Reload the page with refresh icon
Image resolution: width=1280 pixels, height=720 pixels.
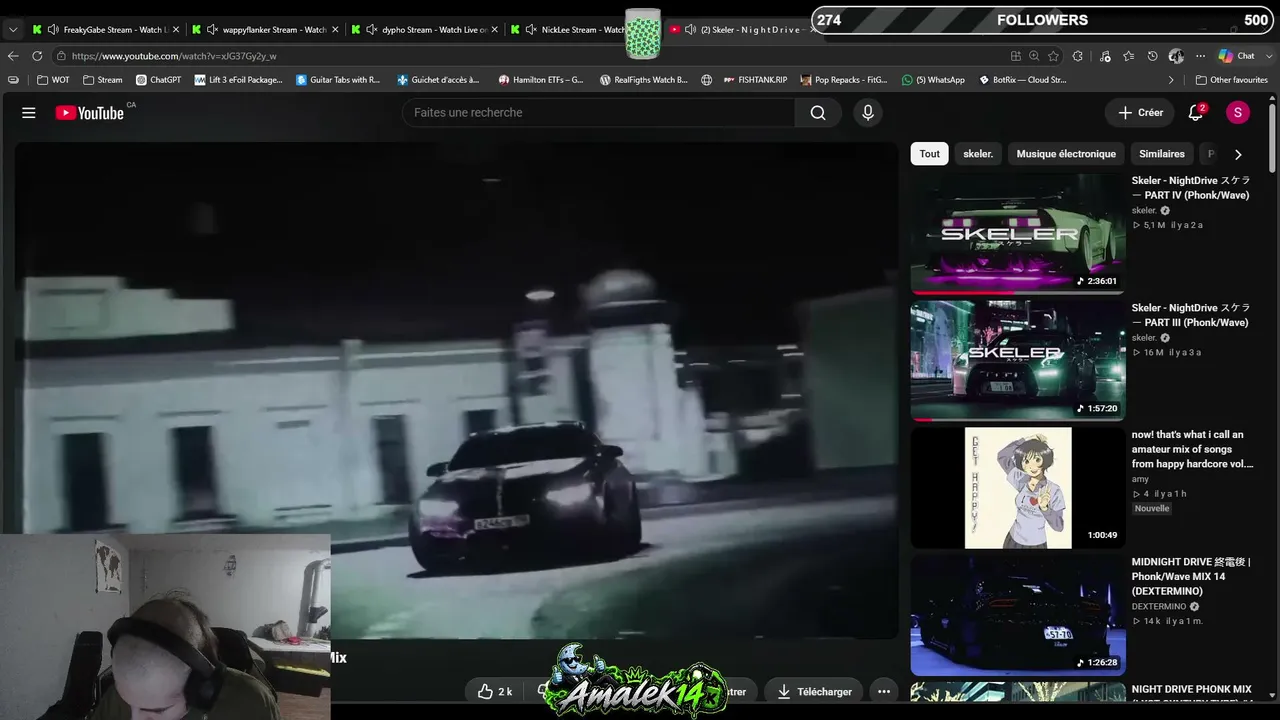37,56
